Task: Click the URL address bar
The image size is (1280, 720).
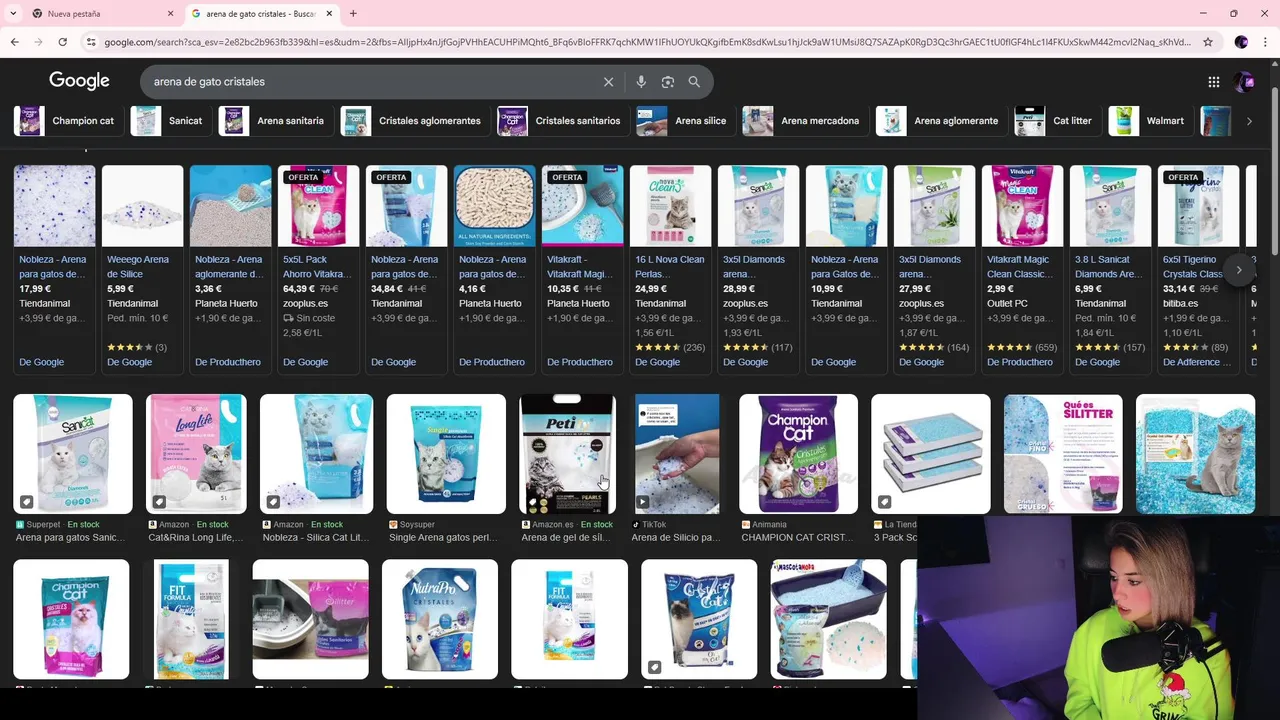Action: [648, 42]
